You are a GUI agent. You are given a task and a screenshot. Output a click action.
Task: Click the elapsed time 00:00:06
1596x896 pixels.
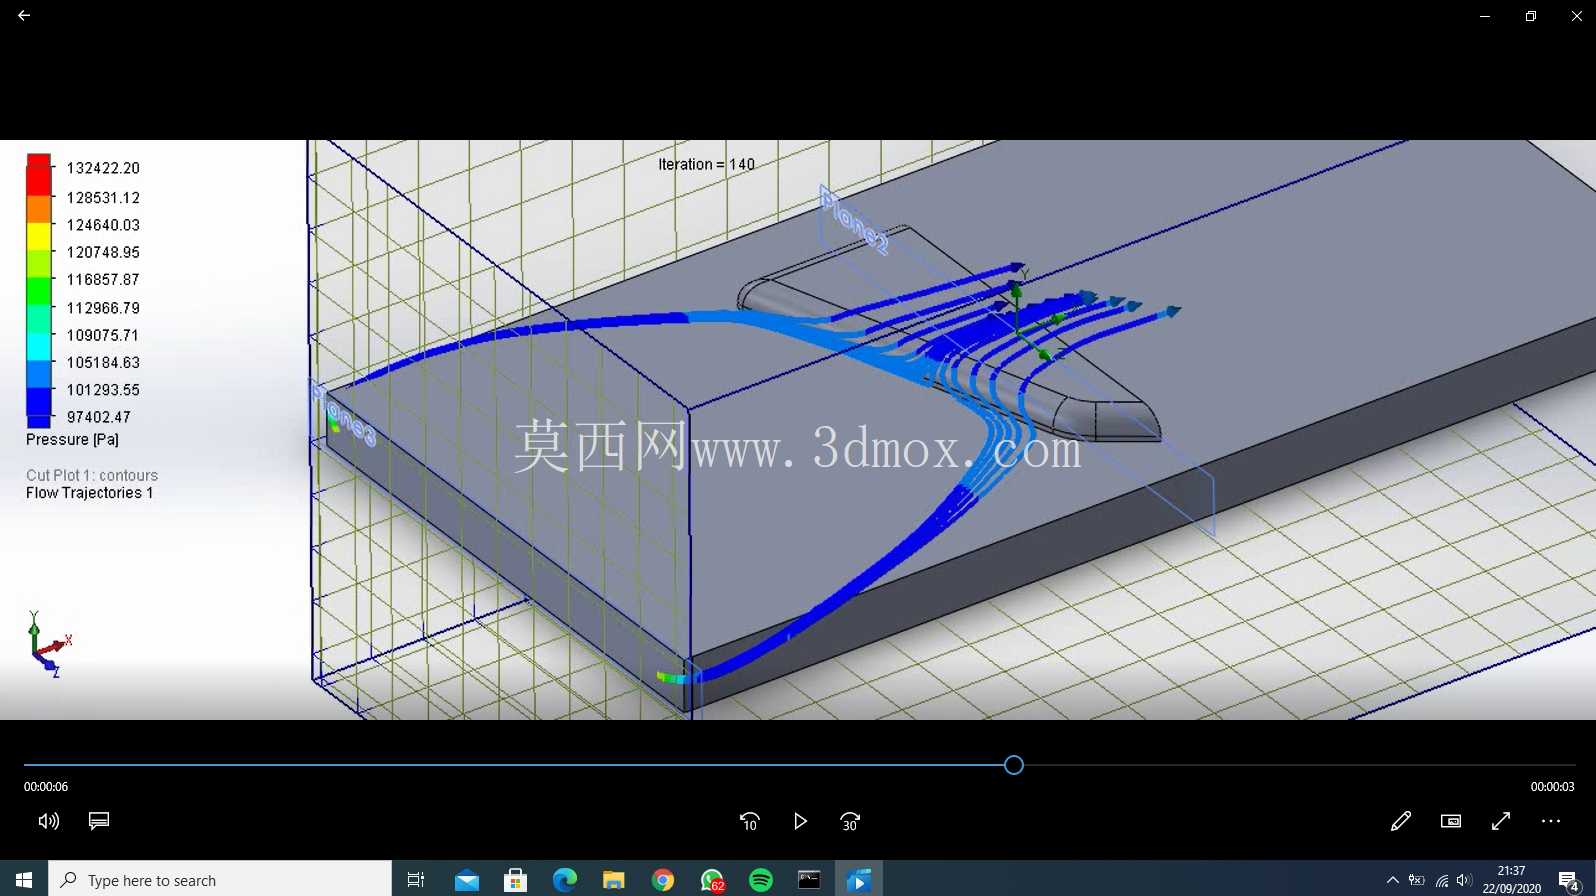[46, 787]
